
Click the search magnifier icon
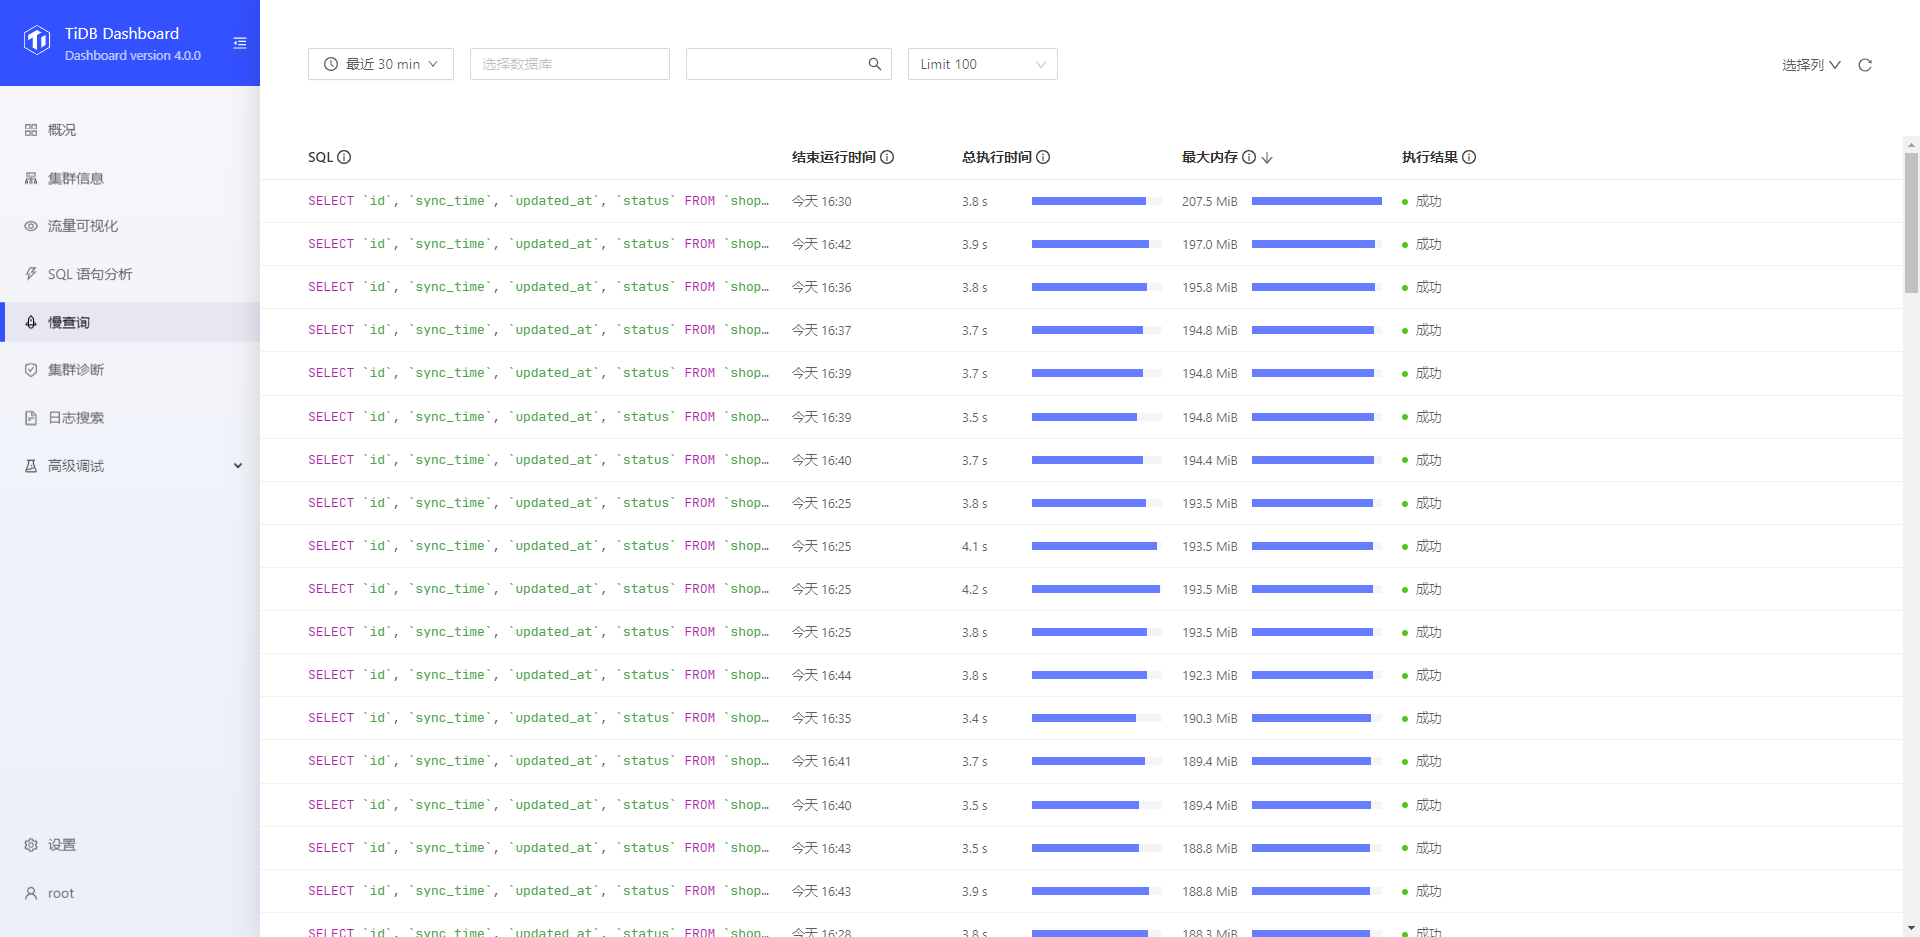click(x=874, y=64)
